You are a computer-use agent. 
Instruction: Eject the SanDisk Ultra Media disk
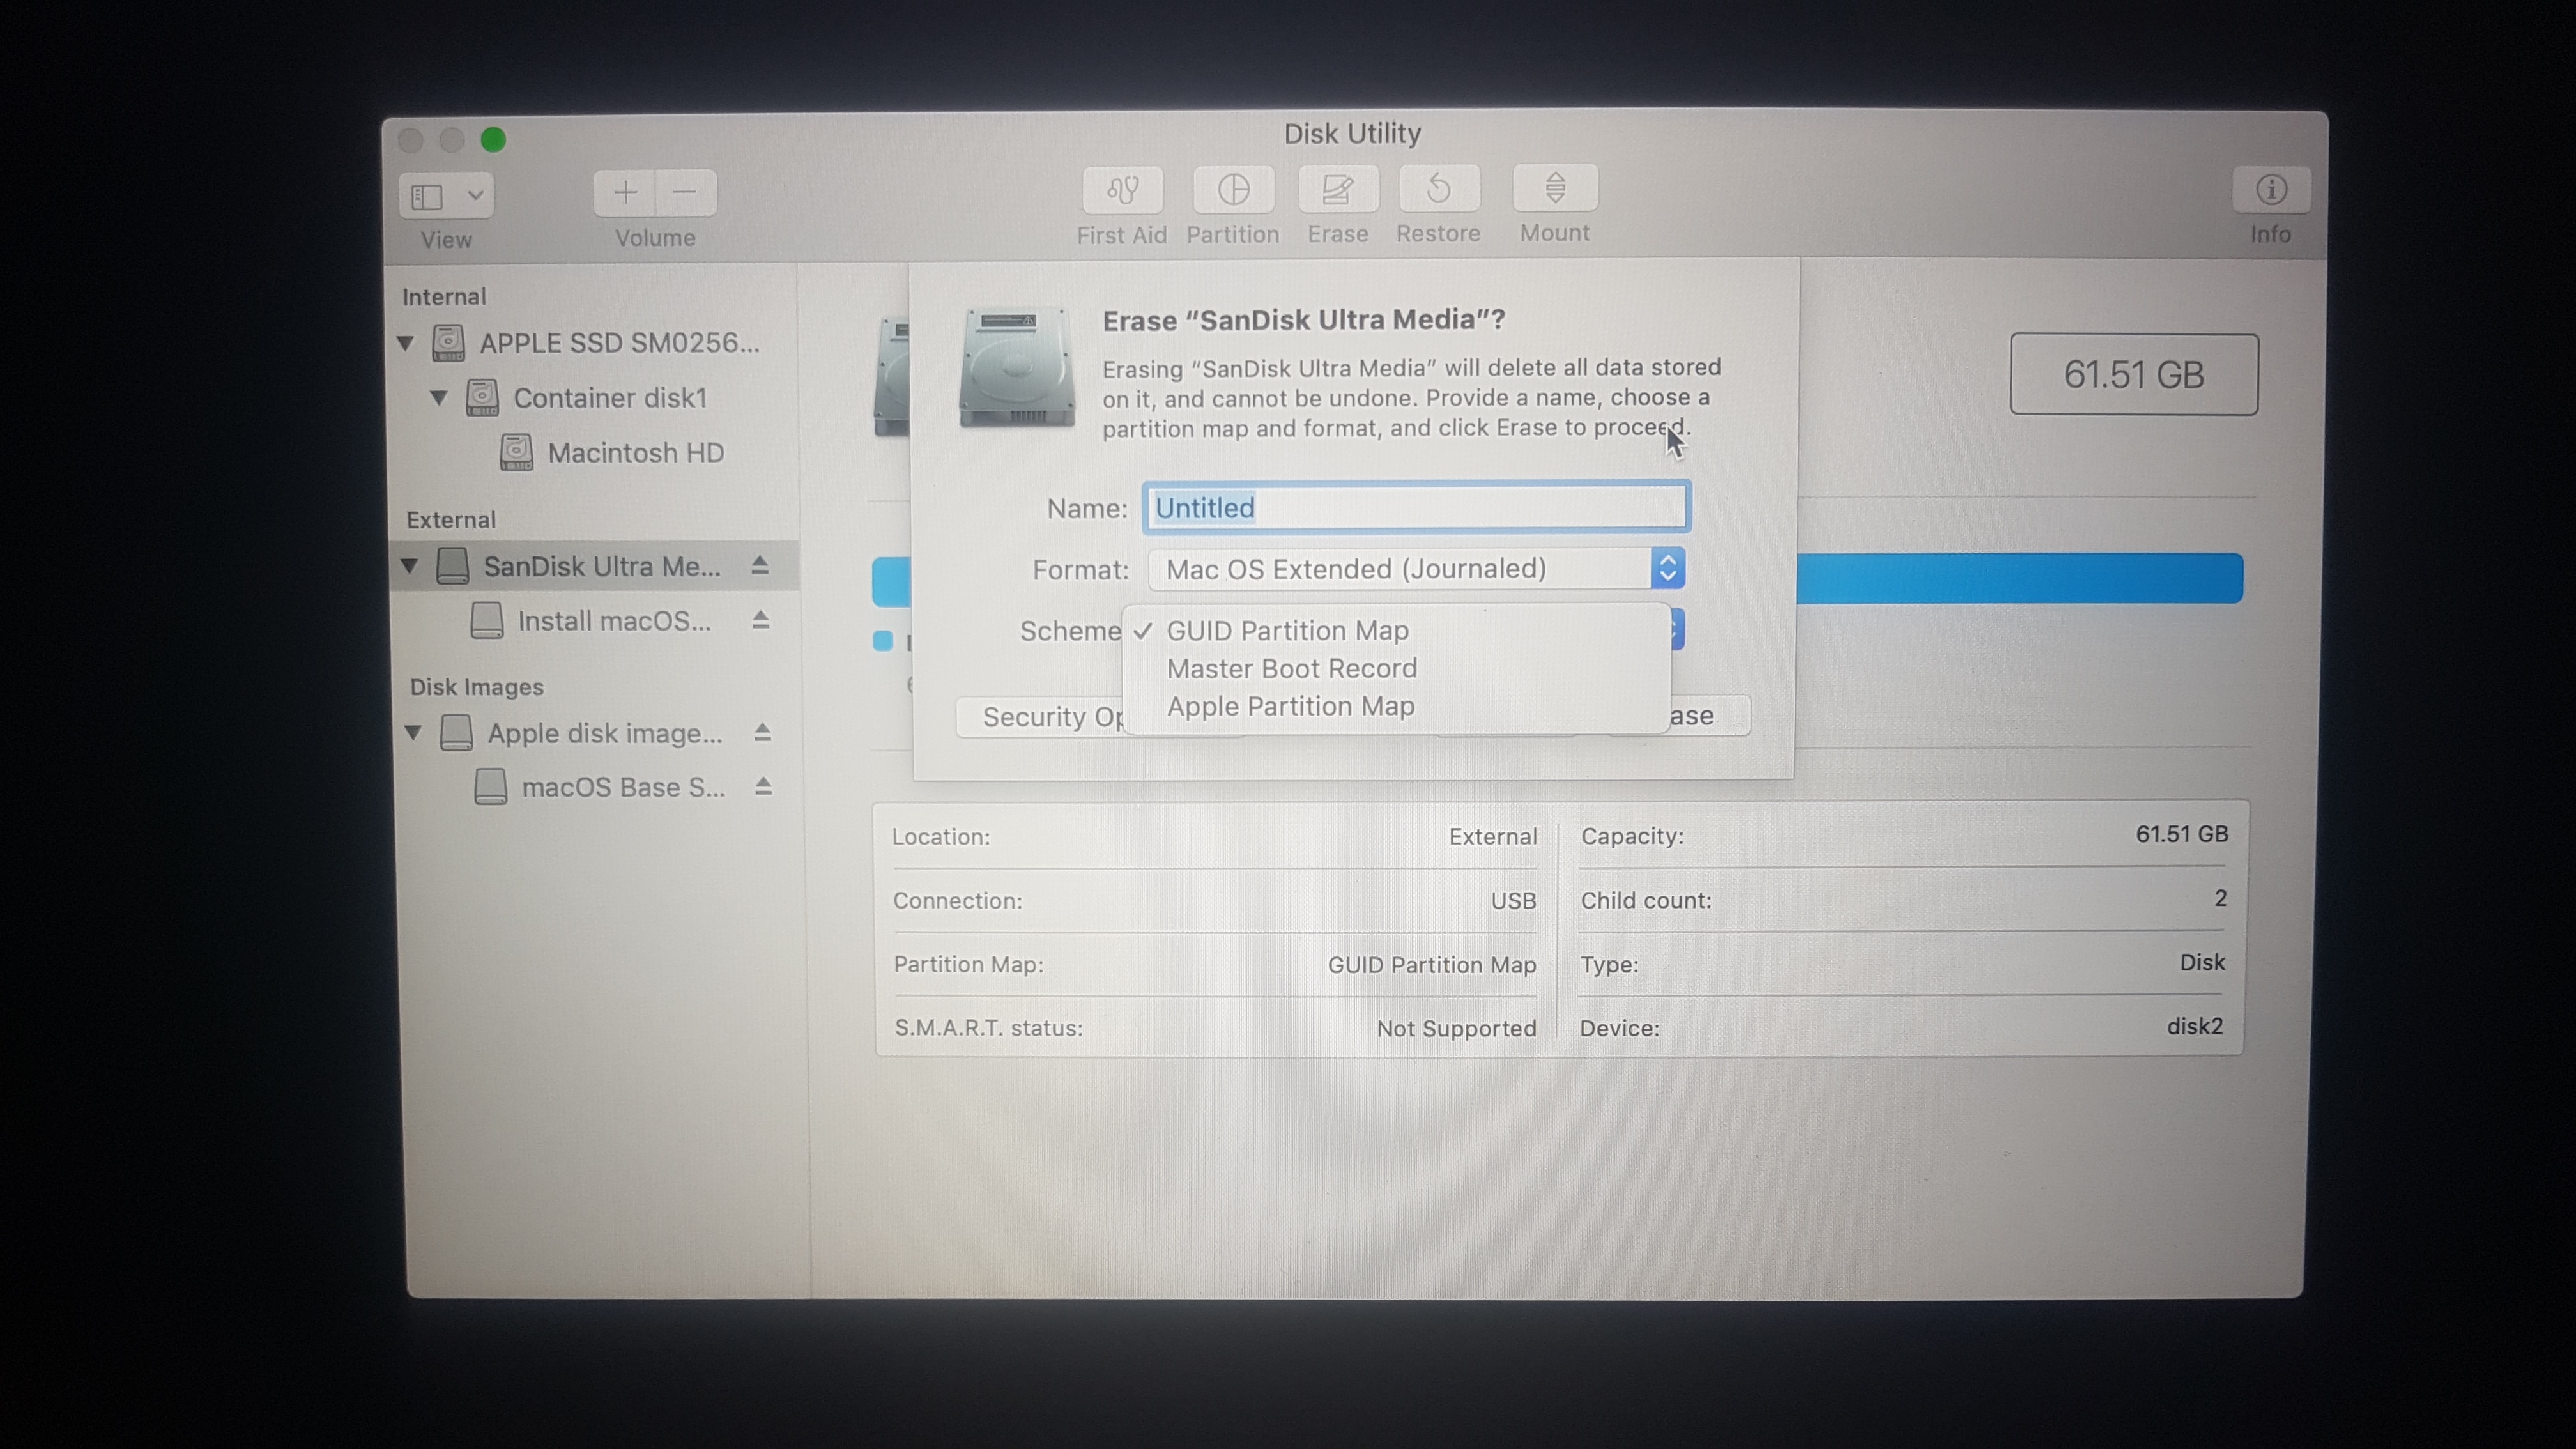coord(760,566)
